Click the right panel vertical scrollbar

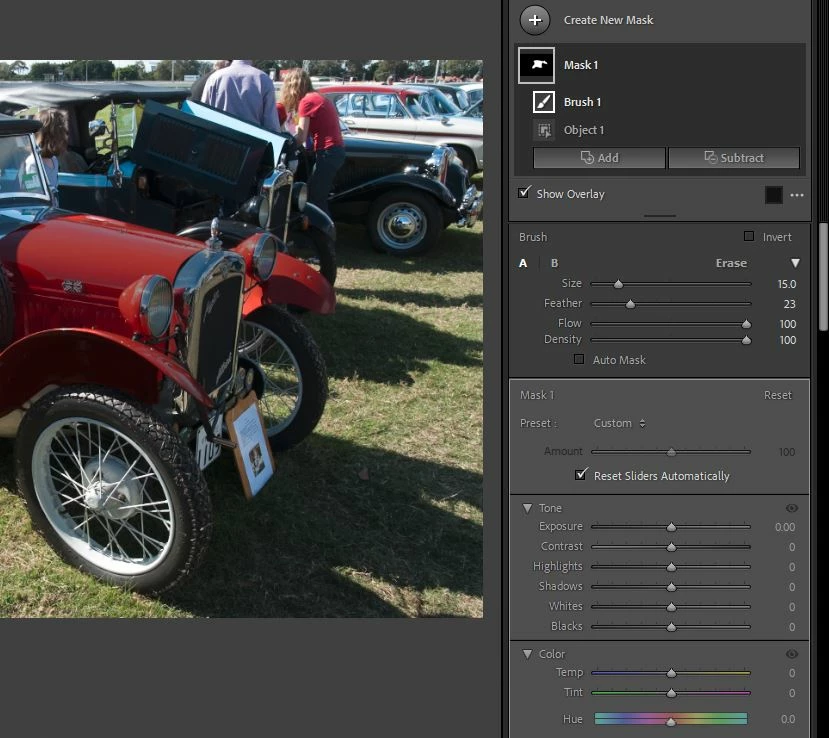point(823,277)
